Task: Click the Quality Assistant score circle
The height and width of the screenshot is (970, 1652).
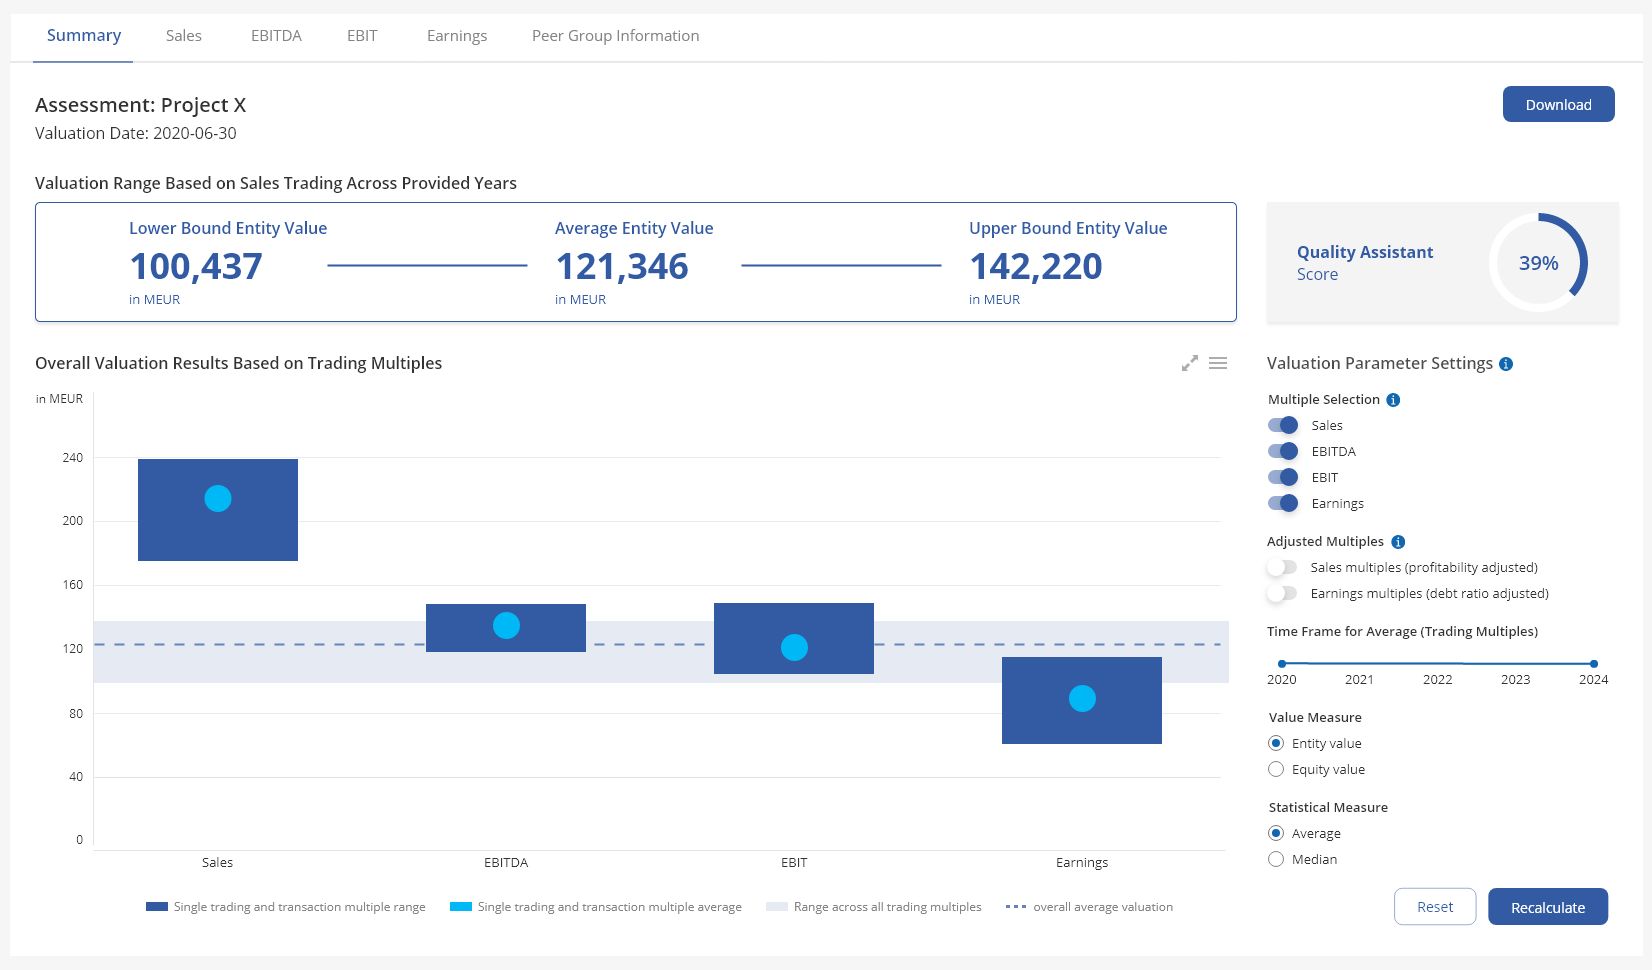Action: (x=1538, y=263)
